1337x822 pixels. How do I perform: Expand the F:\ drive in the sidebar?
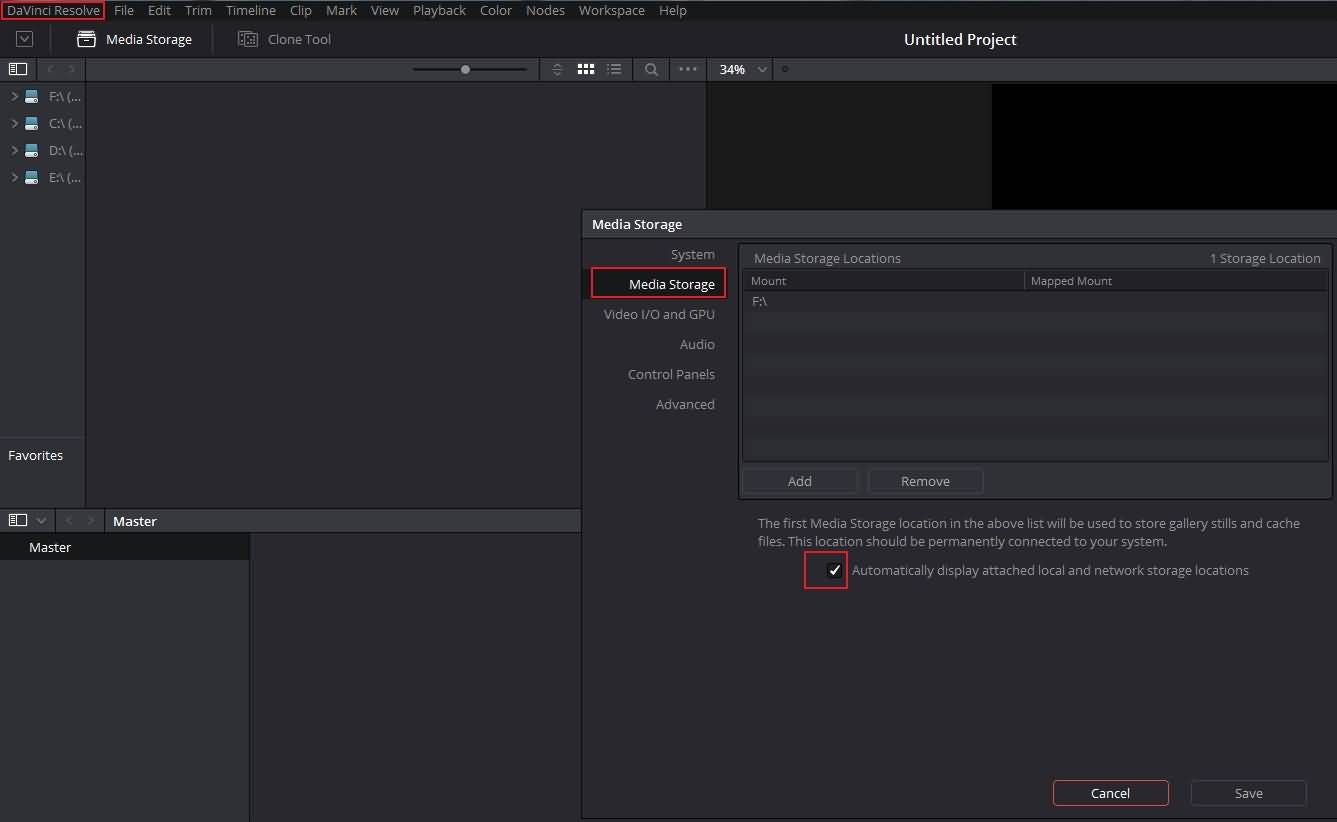pos(13,96)
